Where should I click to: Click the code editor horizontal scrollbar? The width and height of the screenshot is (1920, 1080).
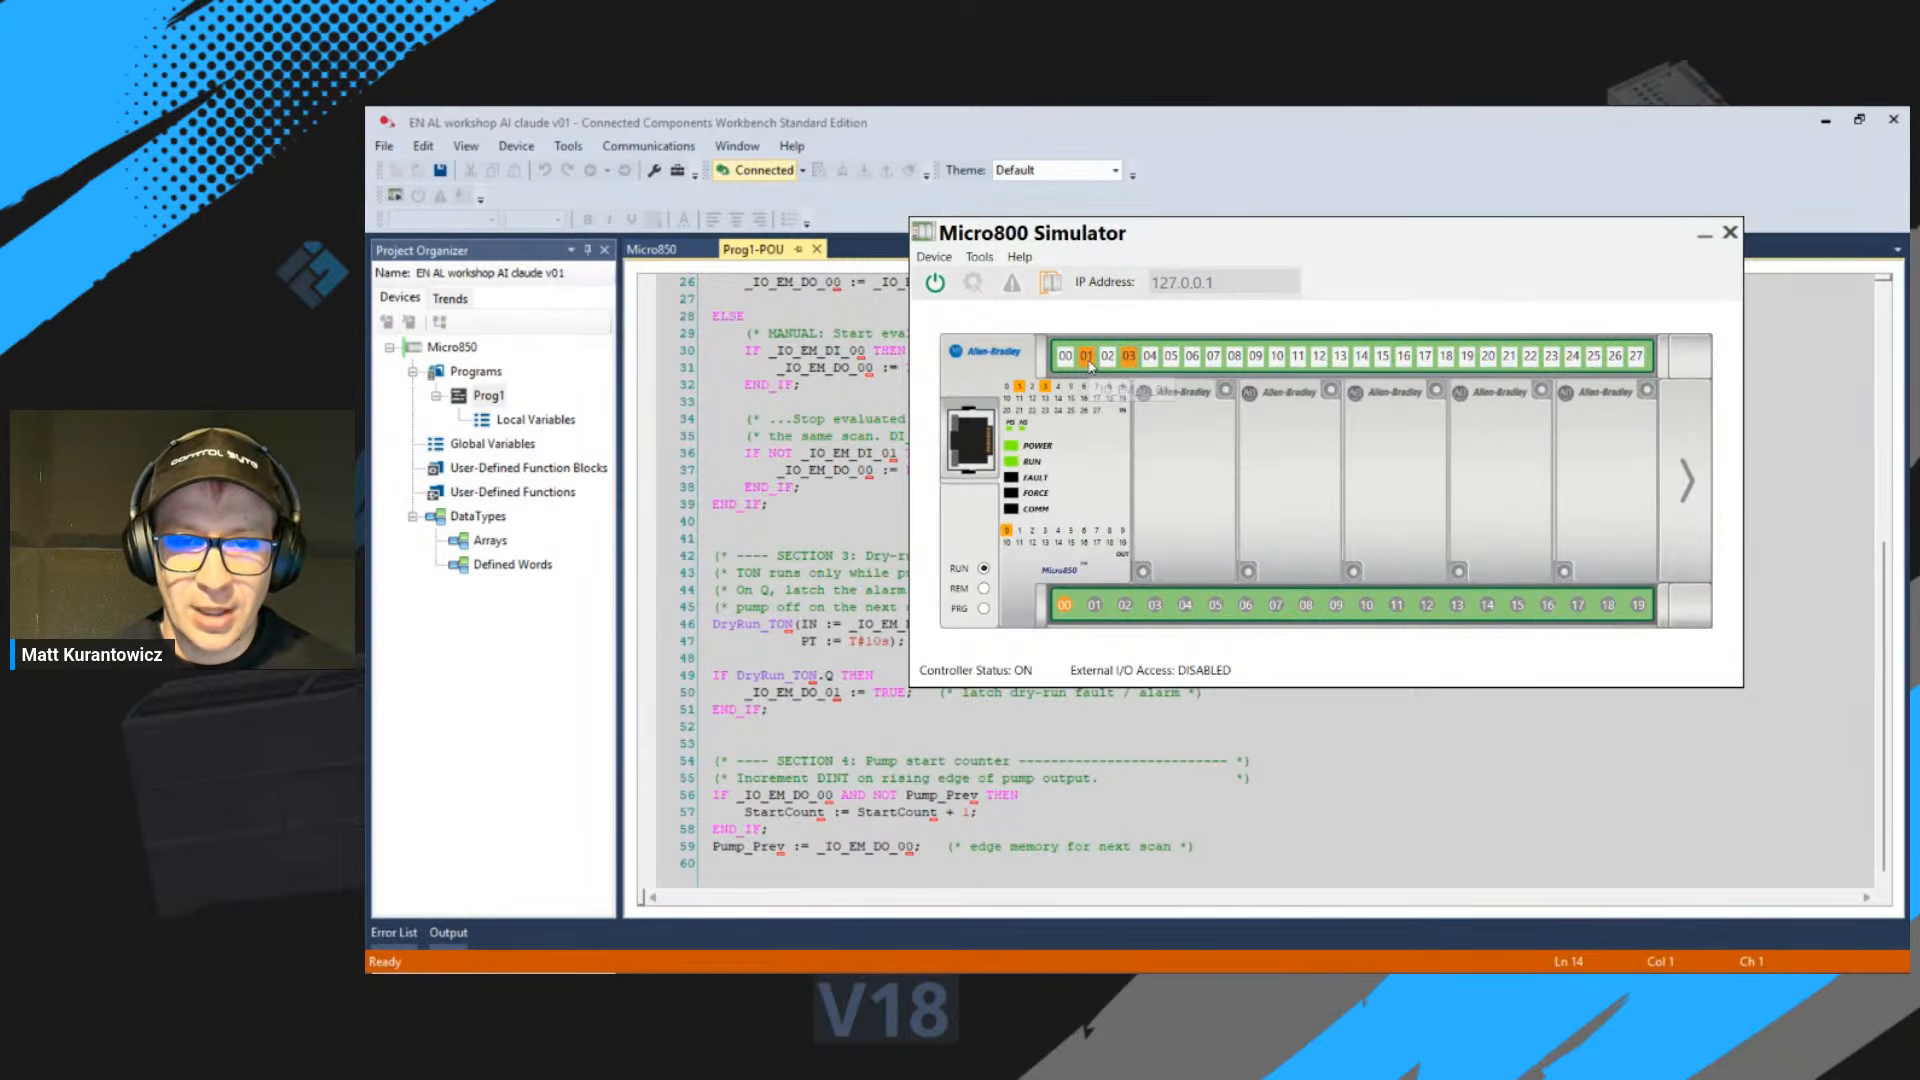coord(1259,897)
